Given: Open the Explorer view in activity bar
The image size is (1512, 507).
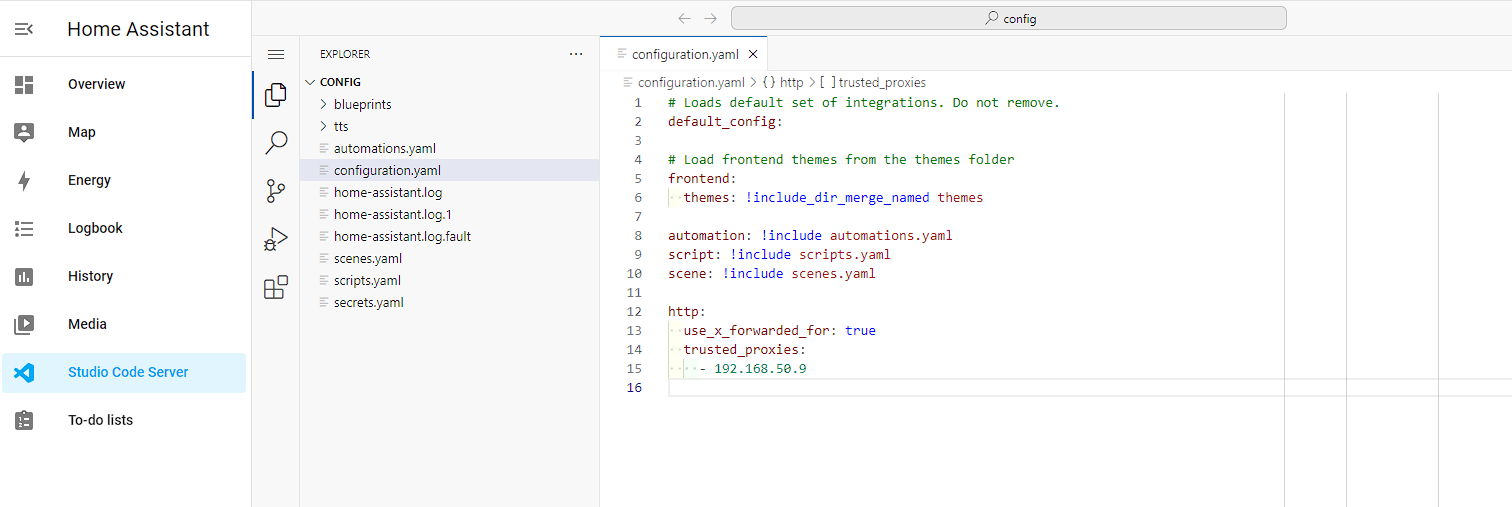Looking at the screenshot, I should [x=275, y=95].
